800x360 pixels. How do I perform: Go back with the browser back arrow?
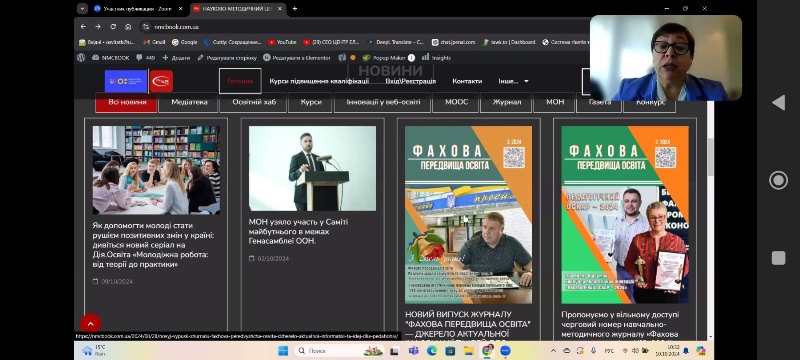(x=83, y=27)
